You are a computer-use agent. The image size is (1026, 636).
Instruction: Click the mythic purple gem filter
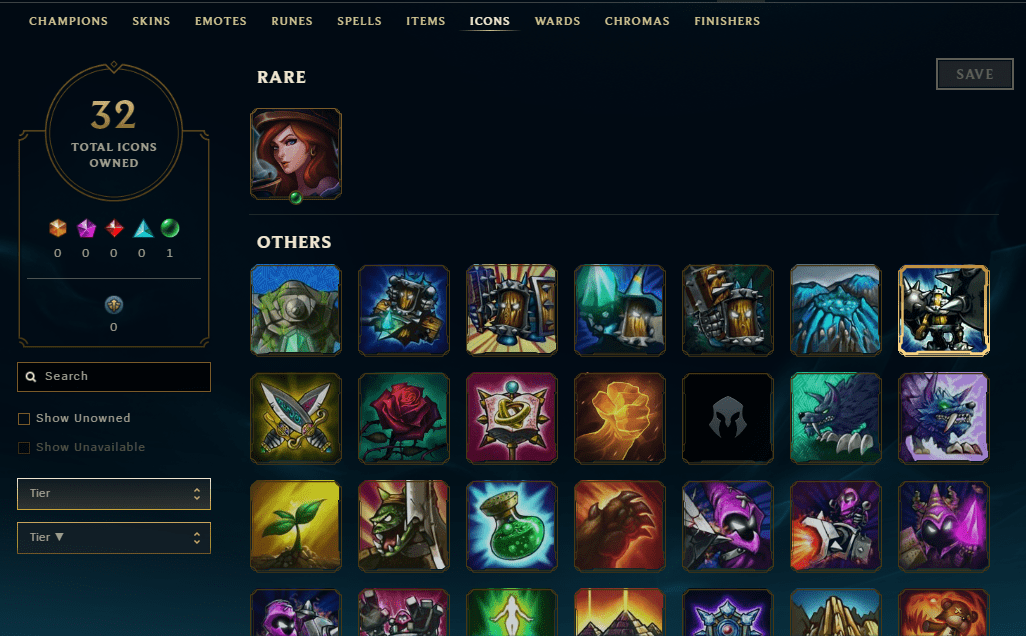[x=86, y=228]
